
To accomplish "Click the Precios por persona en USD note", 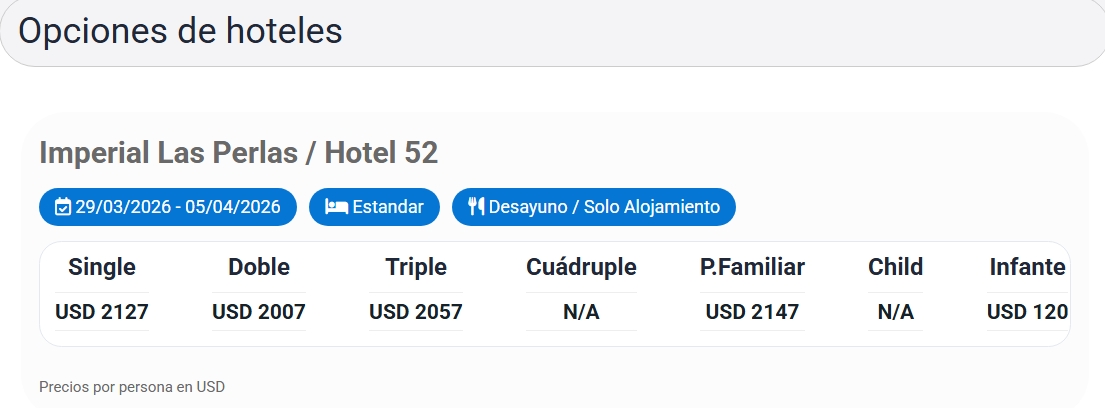I will tap(132, 386).
